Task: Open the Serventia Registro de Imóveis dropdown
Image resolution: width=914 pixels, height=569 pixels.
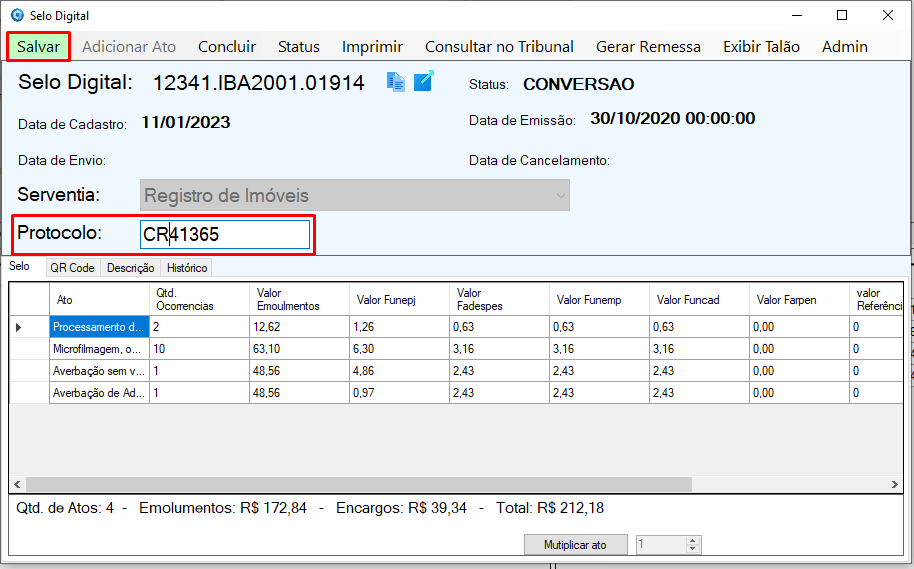Action: pyautogui.click(x=354, y=195)
